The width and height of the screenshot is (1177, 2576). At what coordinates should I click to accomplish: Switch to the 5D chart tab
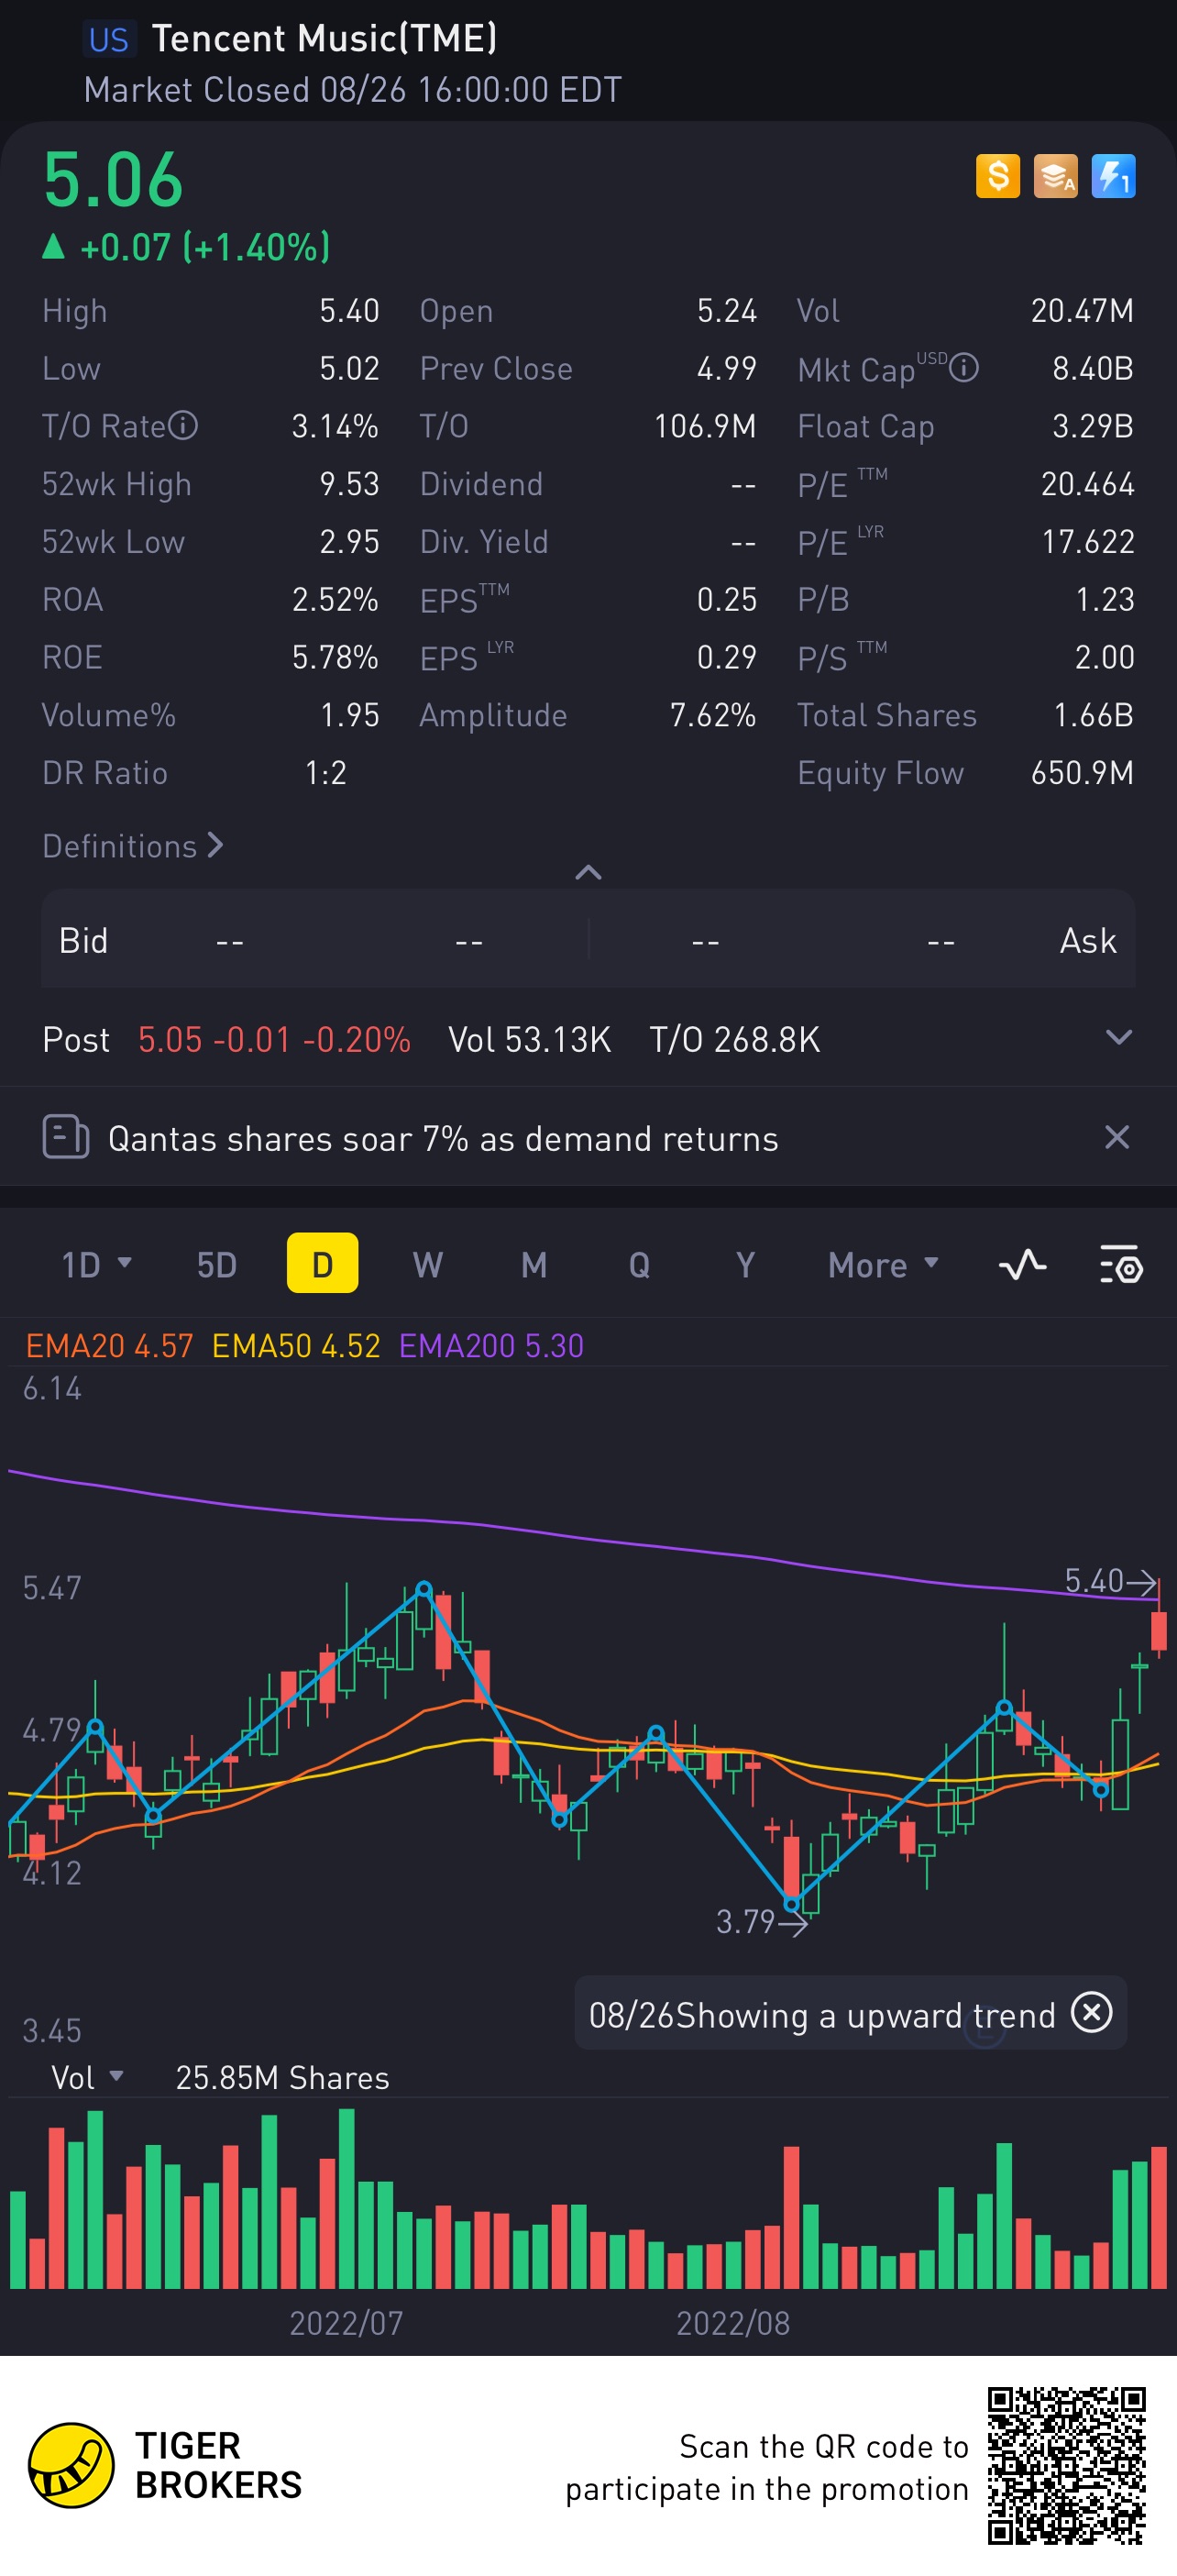click(x=216, y=1265)
